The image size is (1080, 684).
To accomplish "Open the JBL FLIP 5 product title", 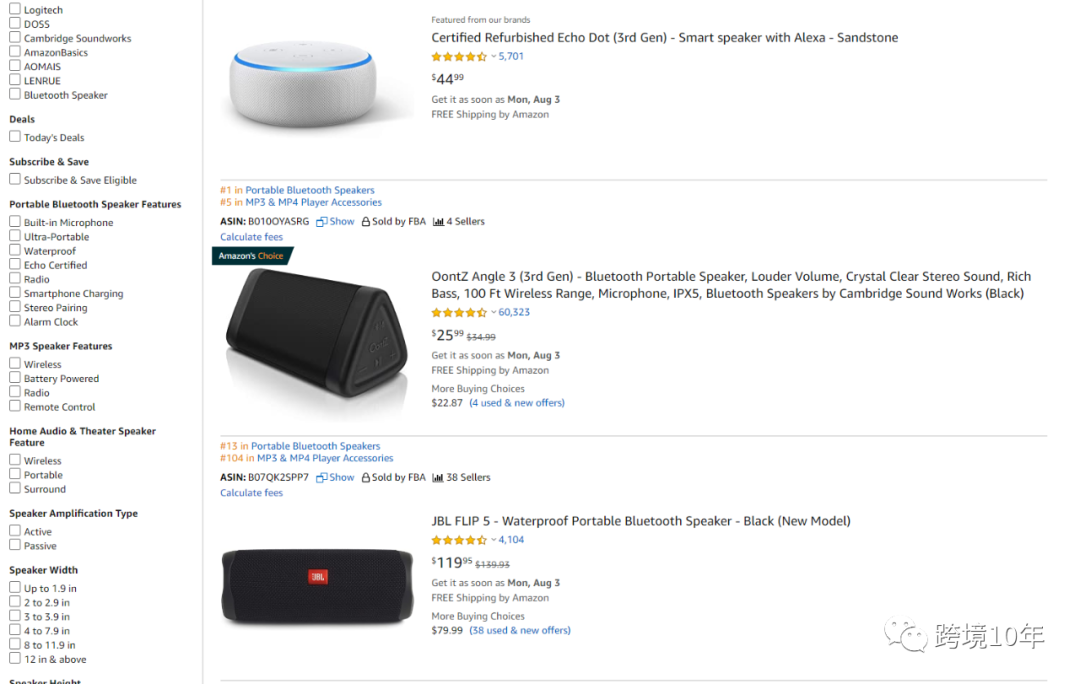I will (641, 521).
